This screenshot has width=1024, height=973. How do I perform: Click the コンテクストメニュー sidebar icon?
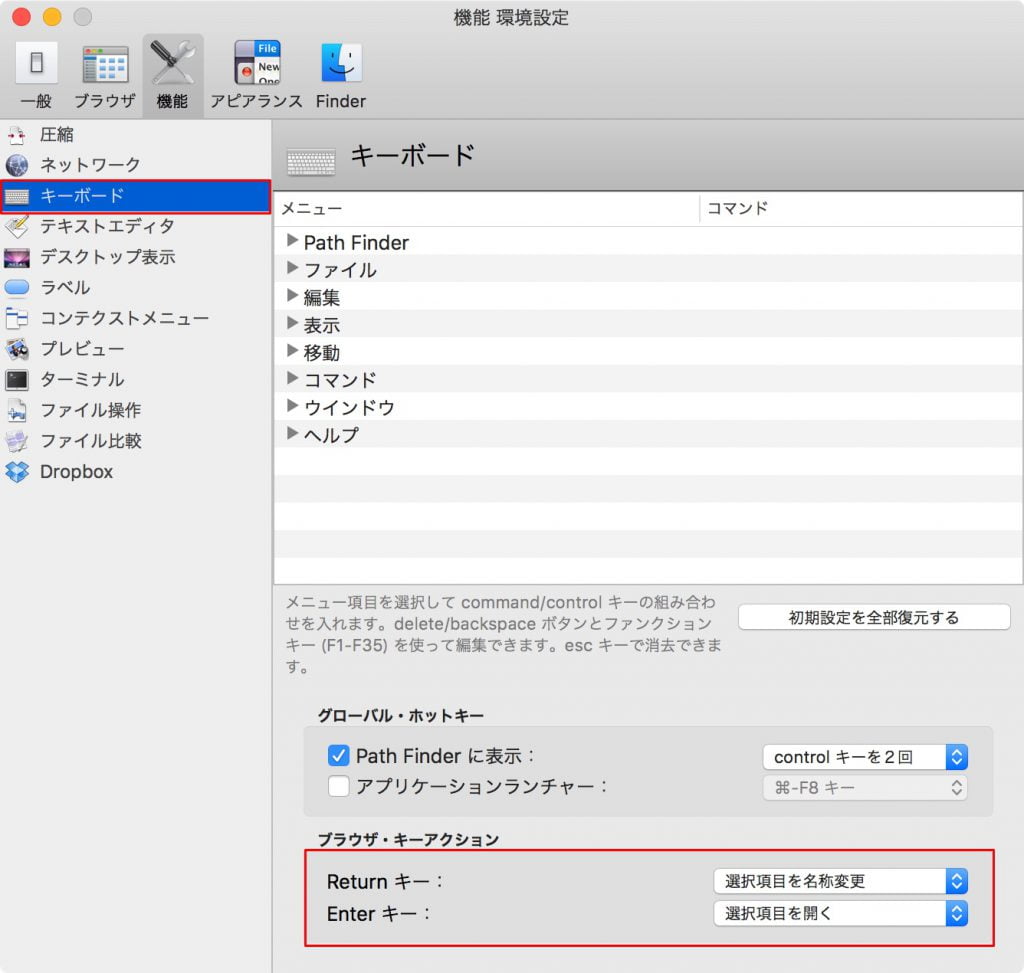point(17,318)
